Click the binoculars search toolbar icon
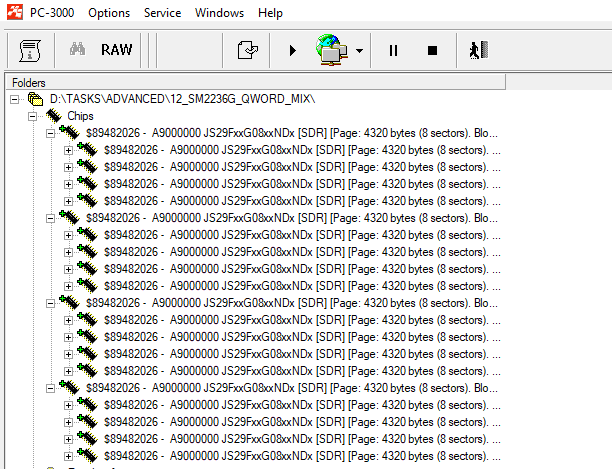 77,50
